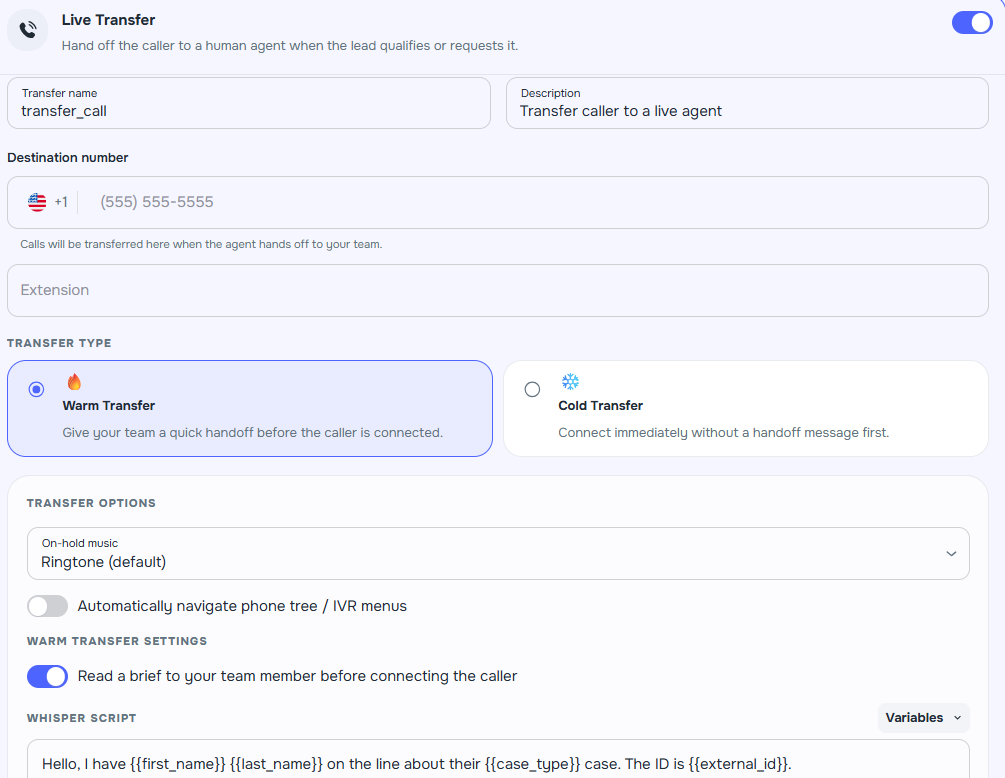Focus the Extension input field
The height and width of the screenshot is (778, 1005).
point(497,290)
